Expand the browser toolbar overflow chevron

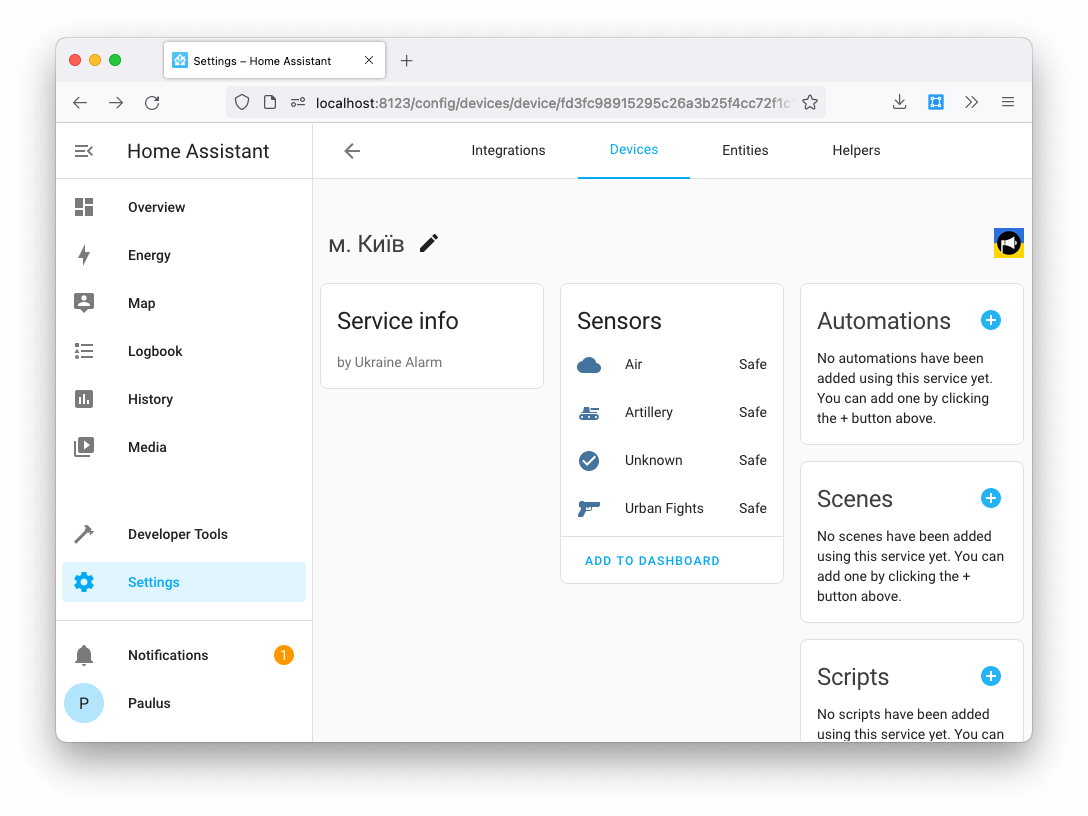(x=971, y=101)
